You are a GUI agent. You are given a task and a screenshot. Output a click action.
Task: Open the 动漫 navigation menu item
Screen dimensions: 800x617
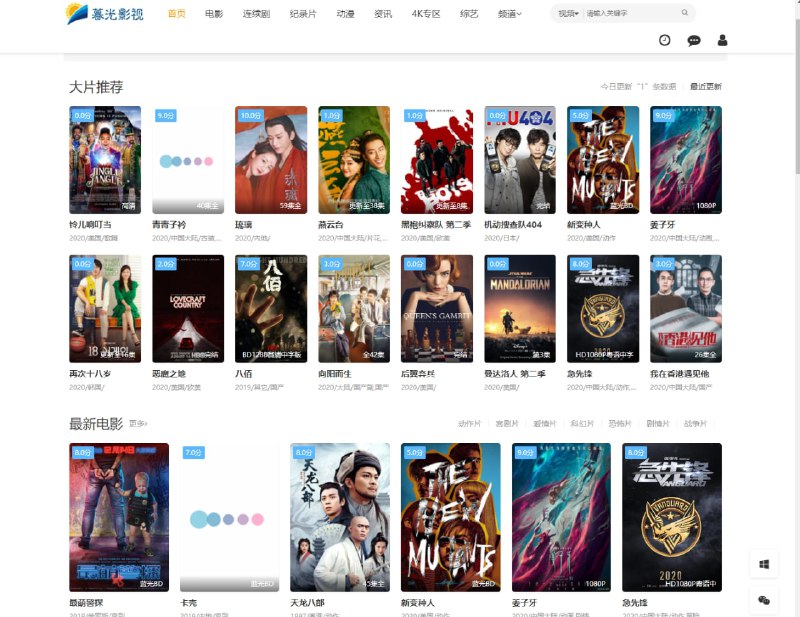[345, 14]
